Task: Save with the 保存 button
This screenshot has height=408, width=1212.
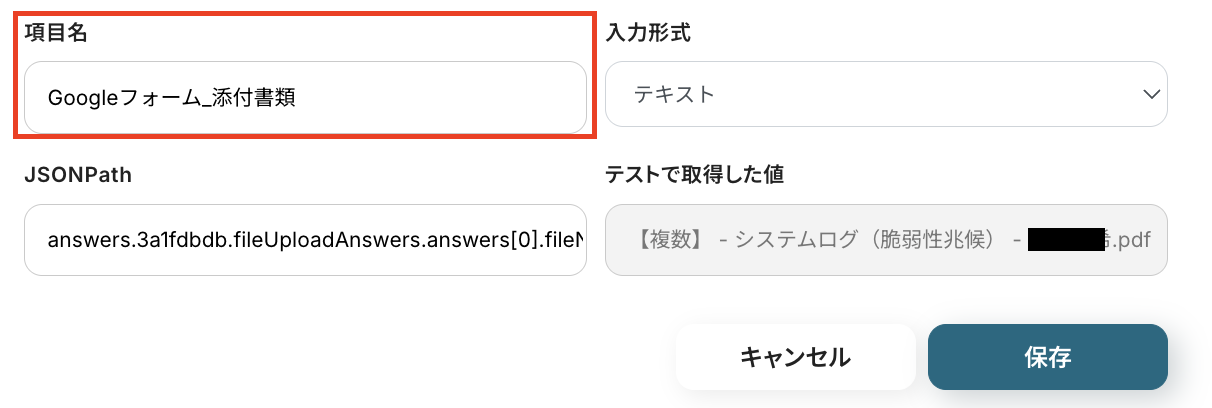Action: coord(1047,357)
